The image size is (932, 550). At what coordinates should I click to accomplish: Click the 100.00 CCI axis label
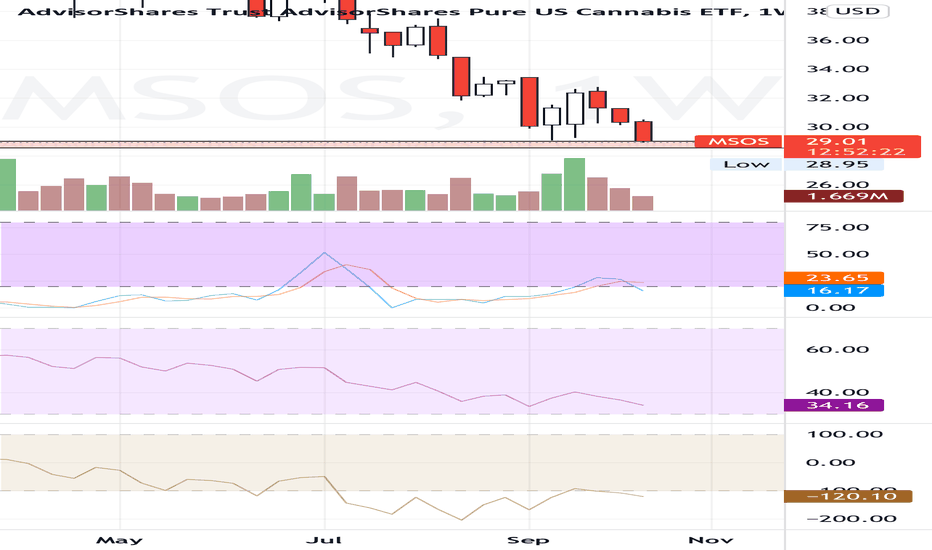(844, 434)
